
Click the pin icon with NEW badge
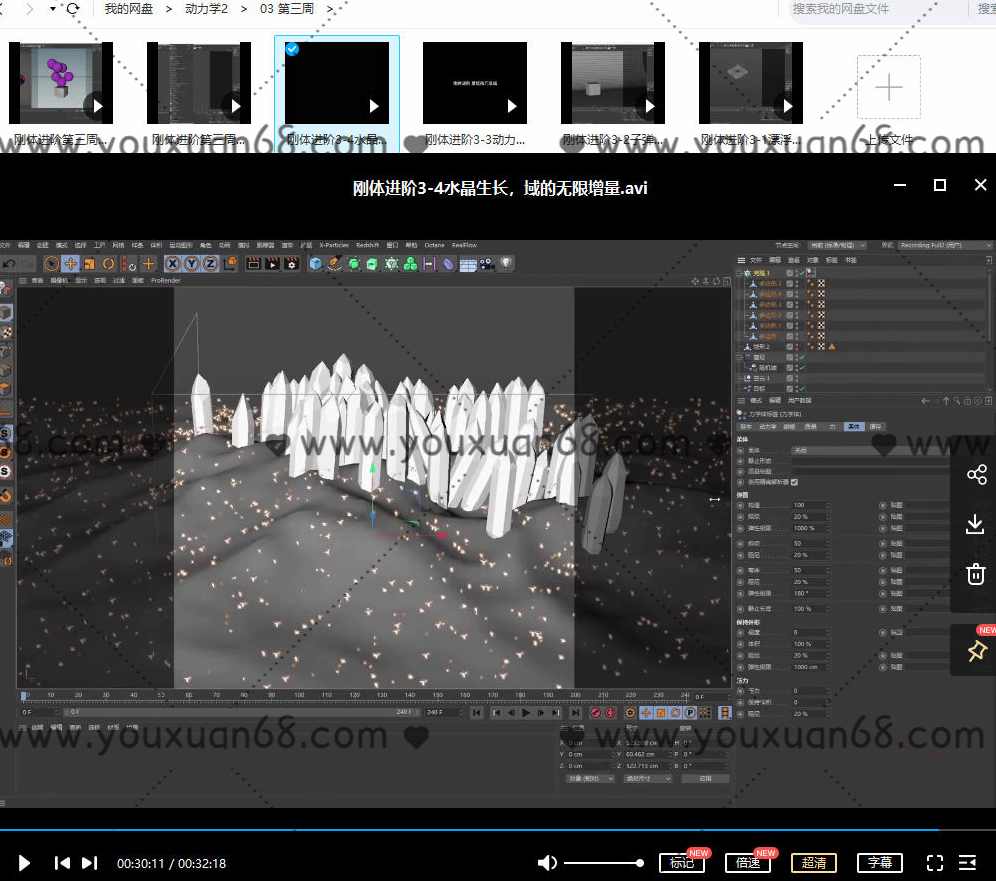[976, 651]
